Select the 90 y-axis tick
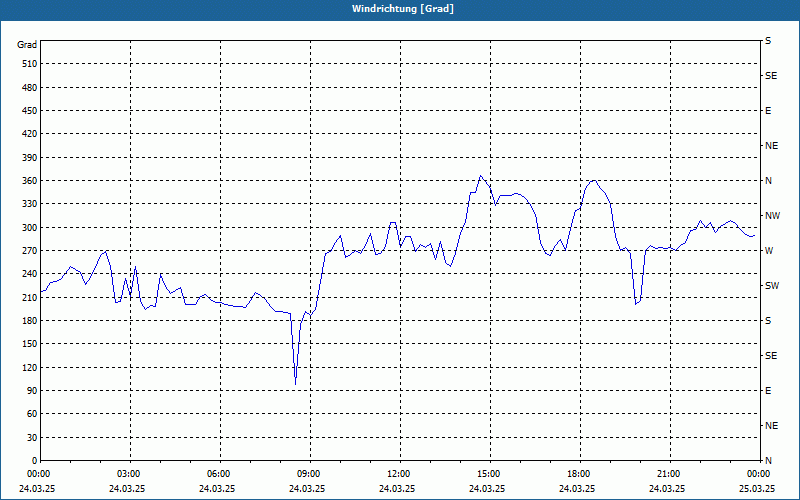The height and width of the screenshot is (500, 800). (x=32, y=391)
